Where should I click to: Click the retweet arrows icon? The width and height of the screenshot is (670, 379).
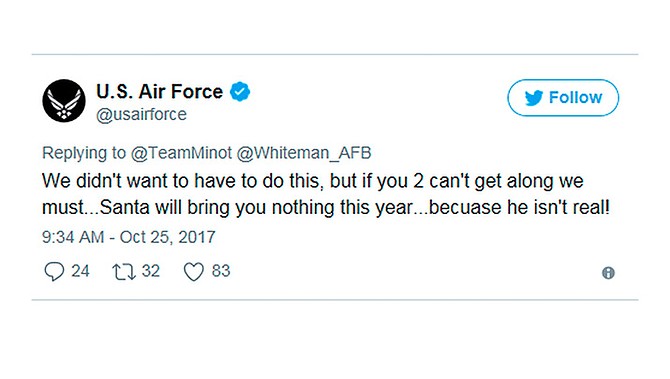pyautogui.click(x=124, y=272)
